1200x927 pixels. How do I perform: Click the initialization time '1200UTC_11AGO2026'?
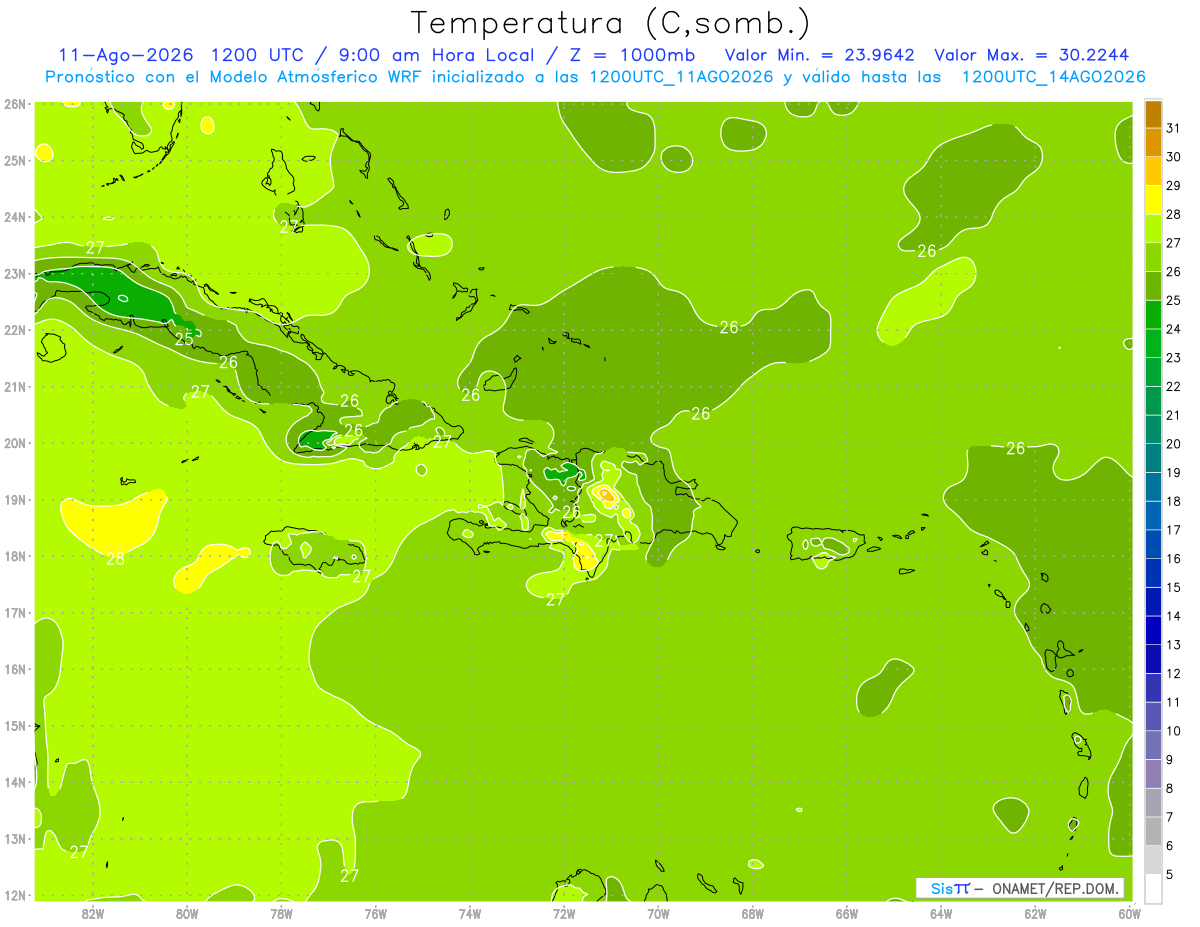tap(681, 77)
